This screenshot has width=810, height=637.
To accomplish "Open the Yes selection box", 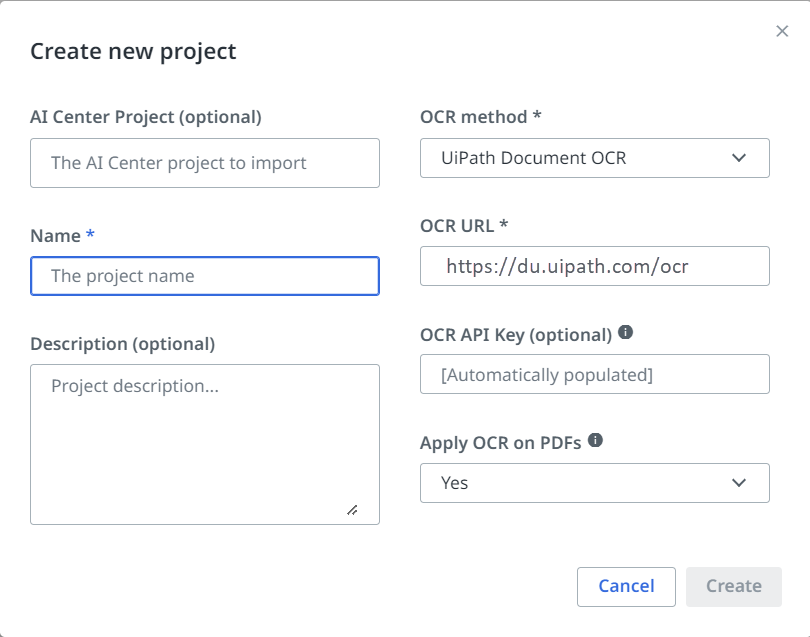I will click(x=595, y=483).
